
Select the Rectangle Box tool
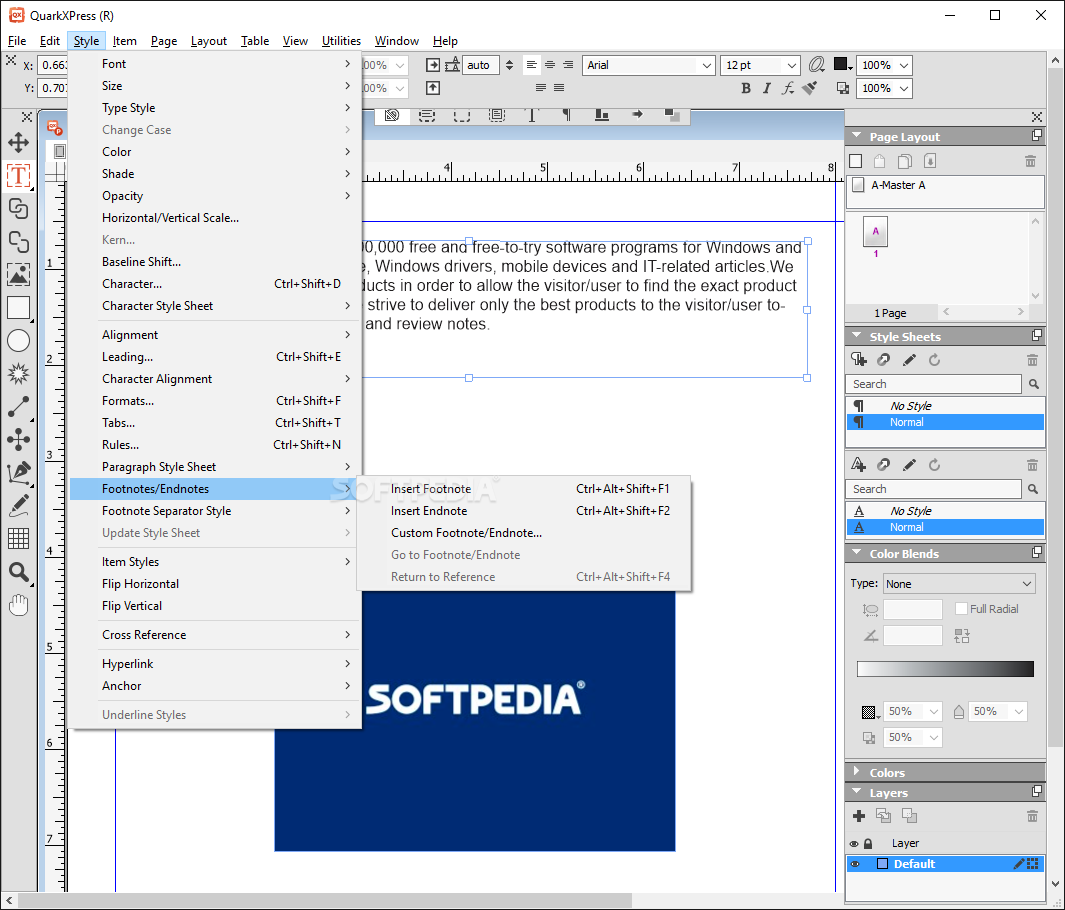pos(18,308)
